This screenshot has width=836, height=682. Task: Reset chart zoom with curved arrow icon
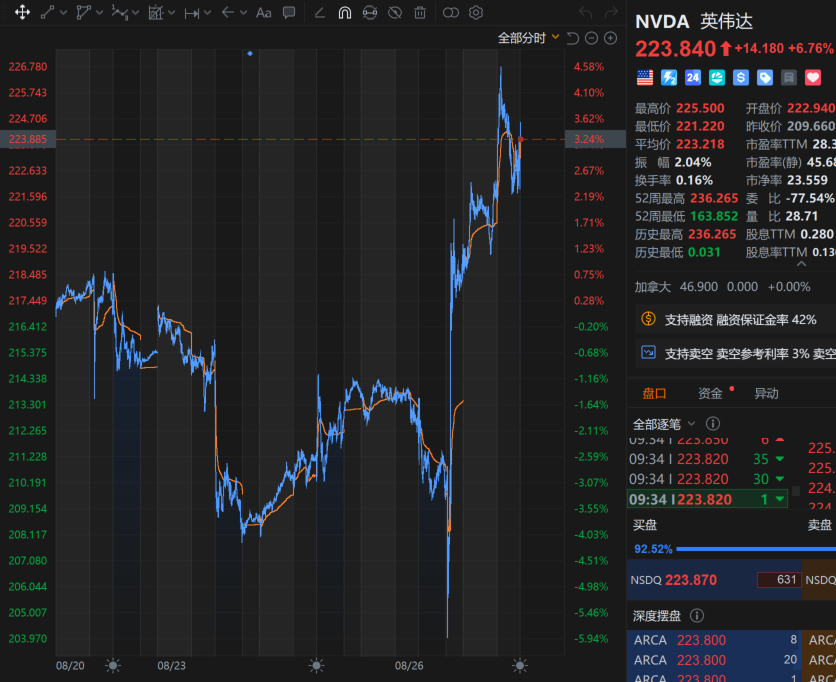[573, 38]
